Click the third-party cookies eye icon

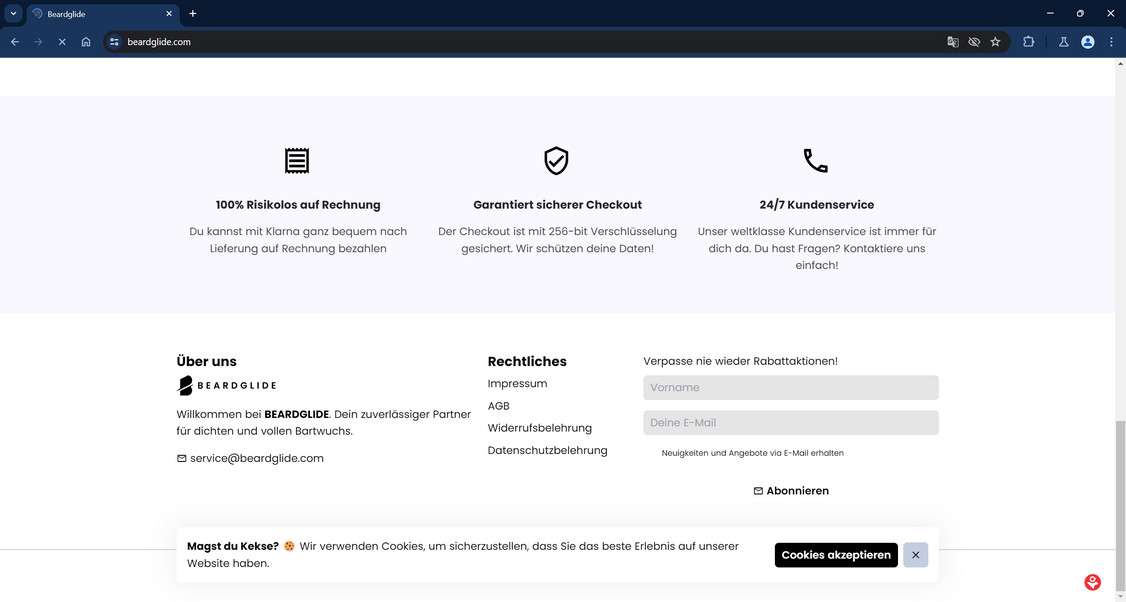coord(974,42)
